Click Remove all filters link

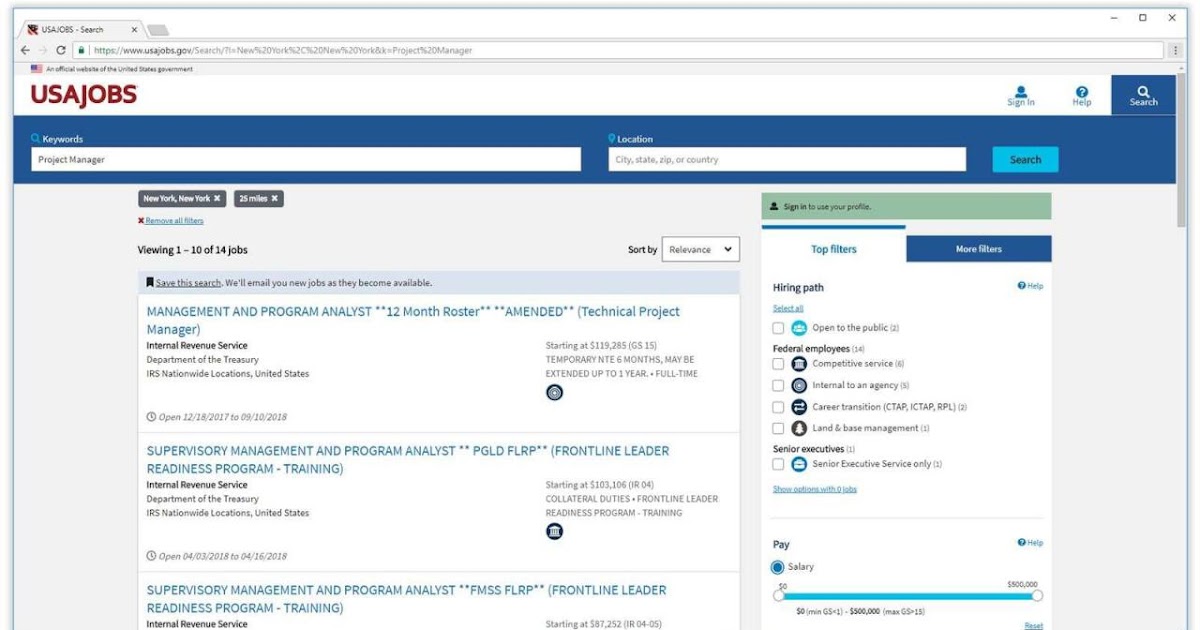coord(174,220)
